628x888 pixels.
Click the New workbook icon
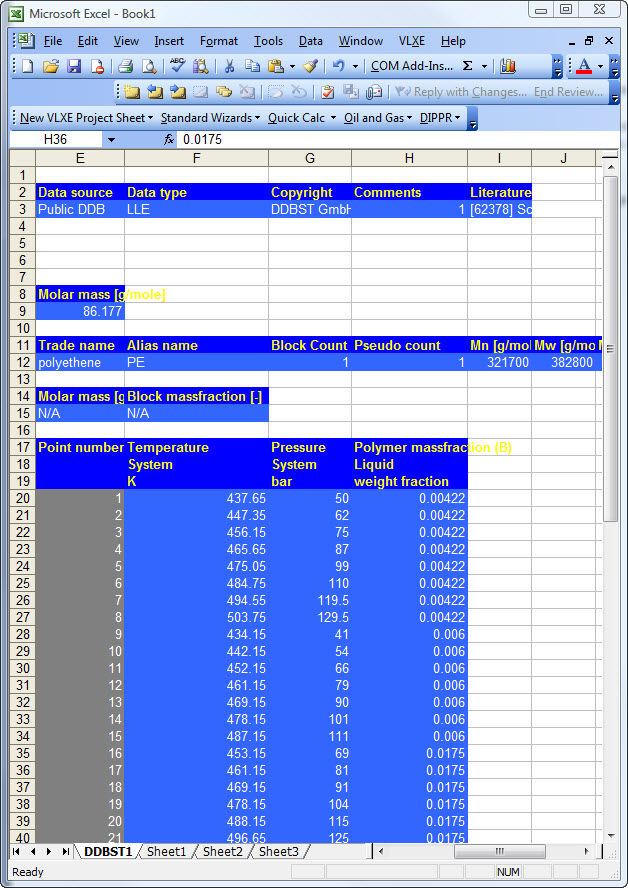tap(27, 67)
